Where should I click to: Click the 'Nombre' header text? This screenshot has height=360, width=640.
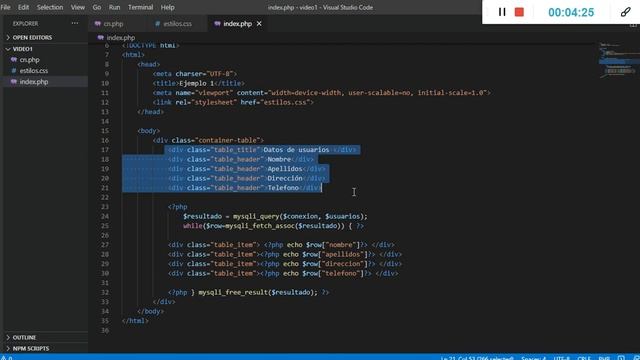pyautogui.click(x=279, y=159)
